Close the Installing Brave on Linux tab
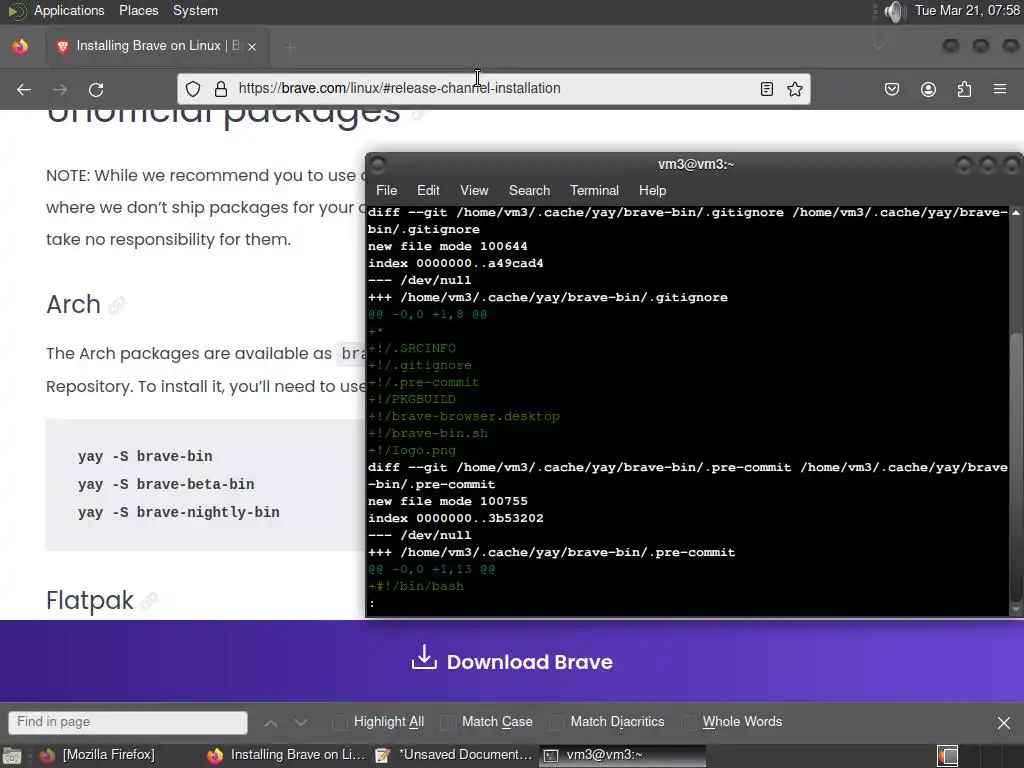The image size is (1024, 768). click(x=252, y=46)
